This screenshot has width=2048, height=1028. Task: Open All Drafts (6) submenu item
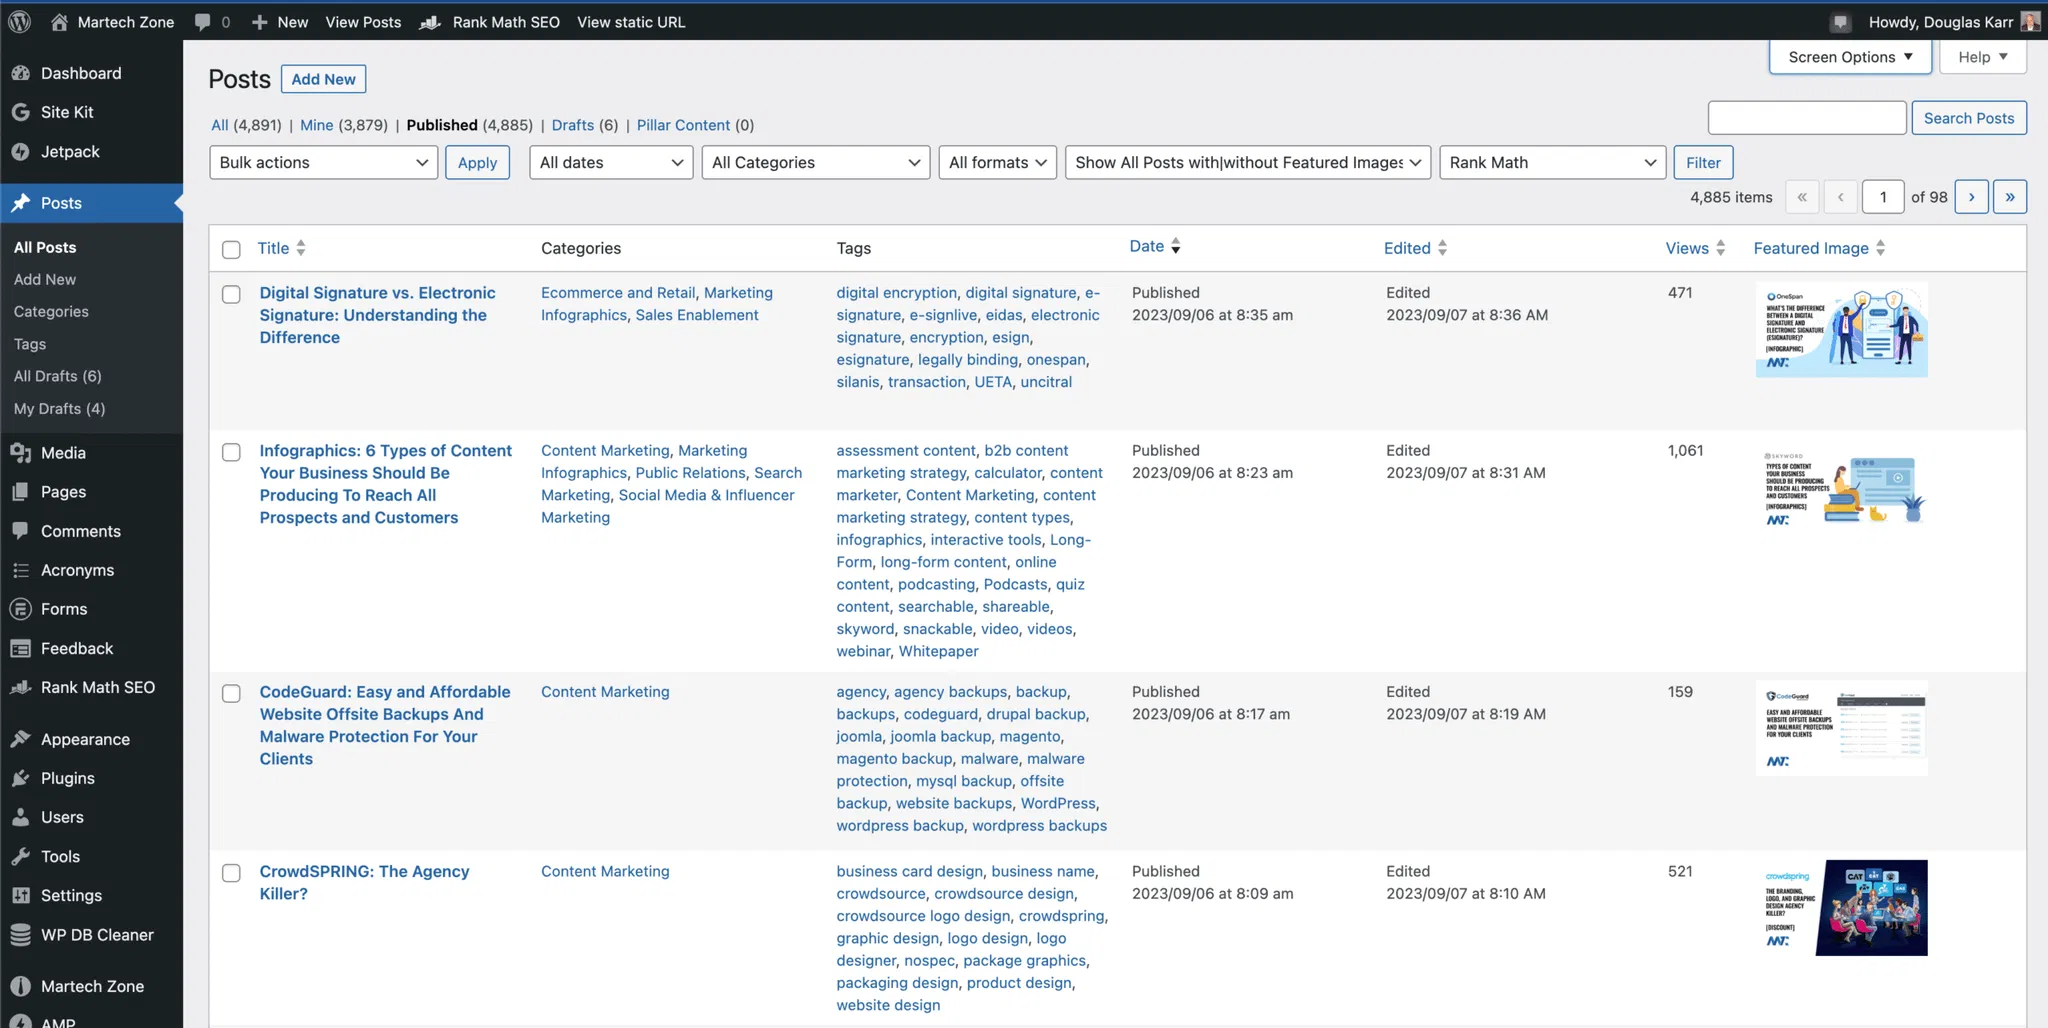coord(57,376)
